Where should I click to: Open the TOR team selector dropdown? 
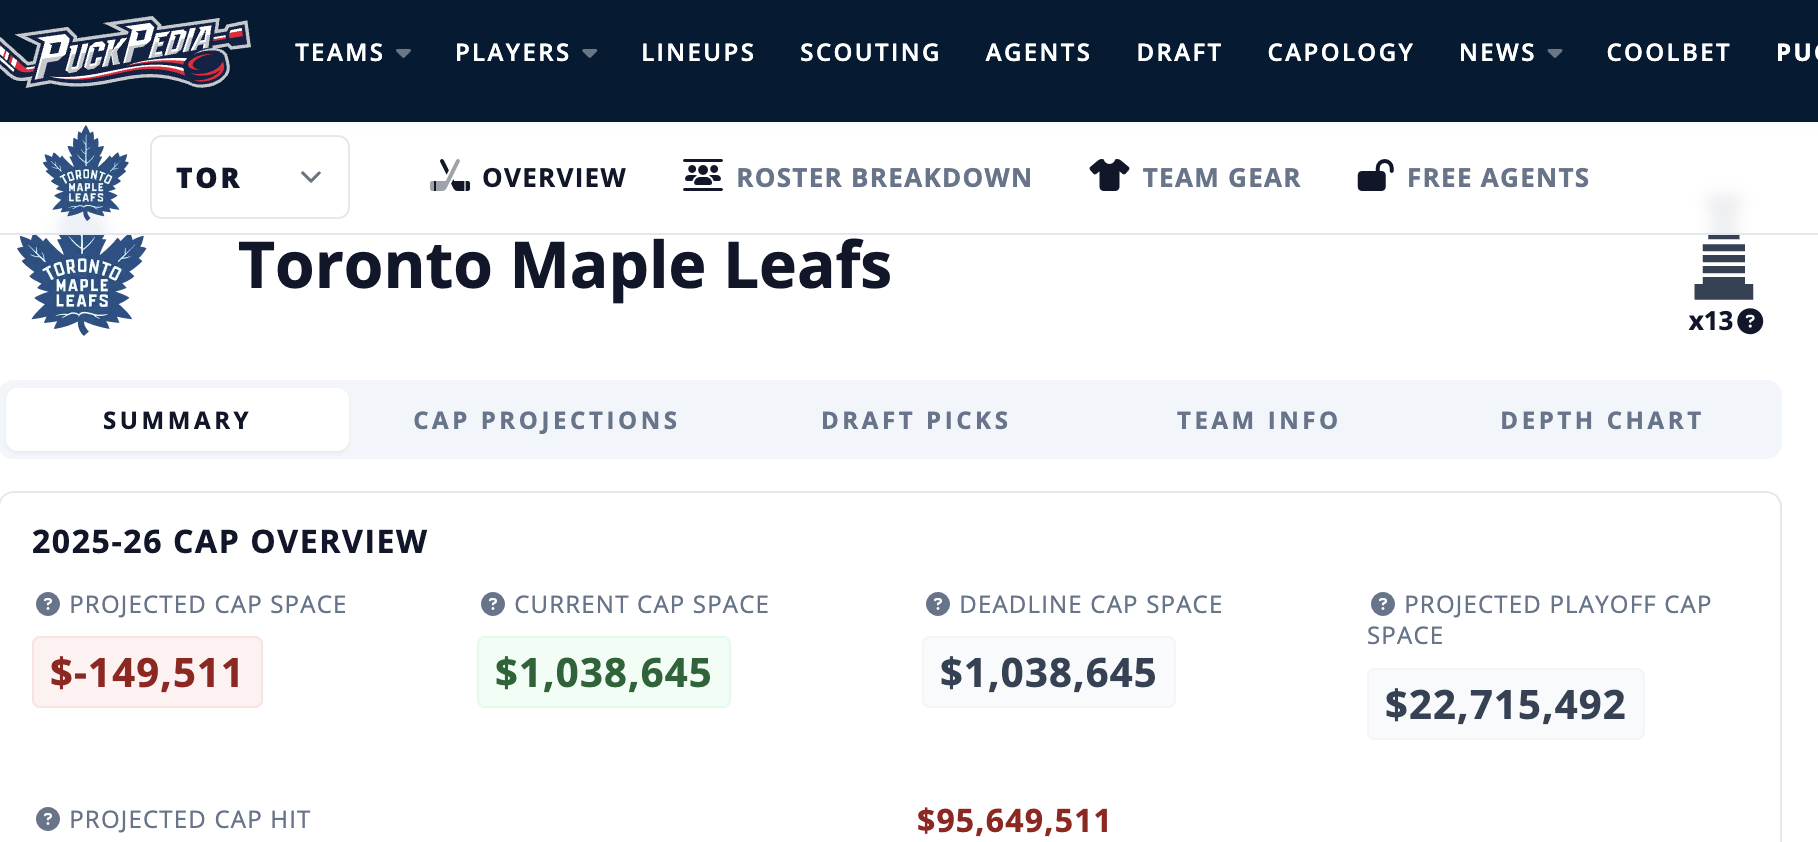click(250, 177)
